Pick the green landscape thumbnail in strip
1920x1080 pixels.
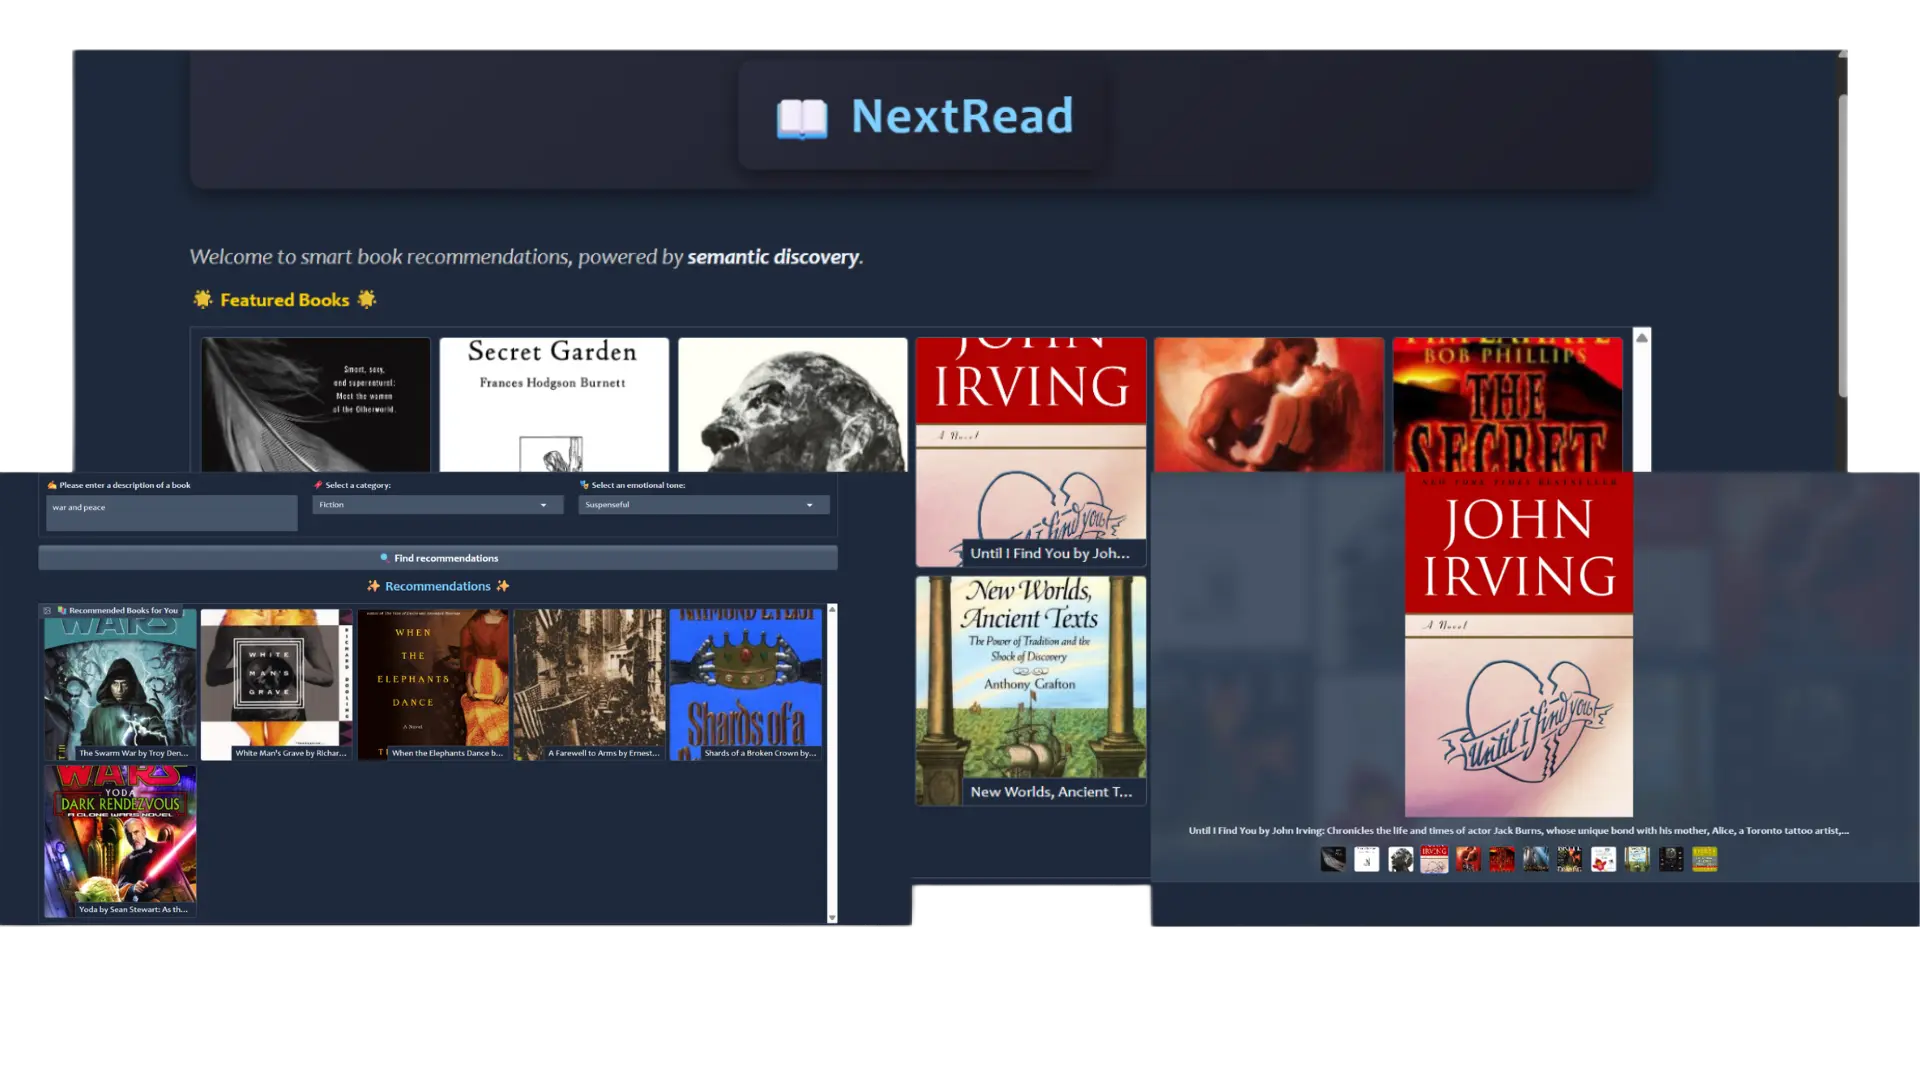[x=1637, y=859]
